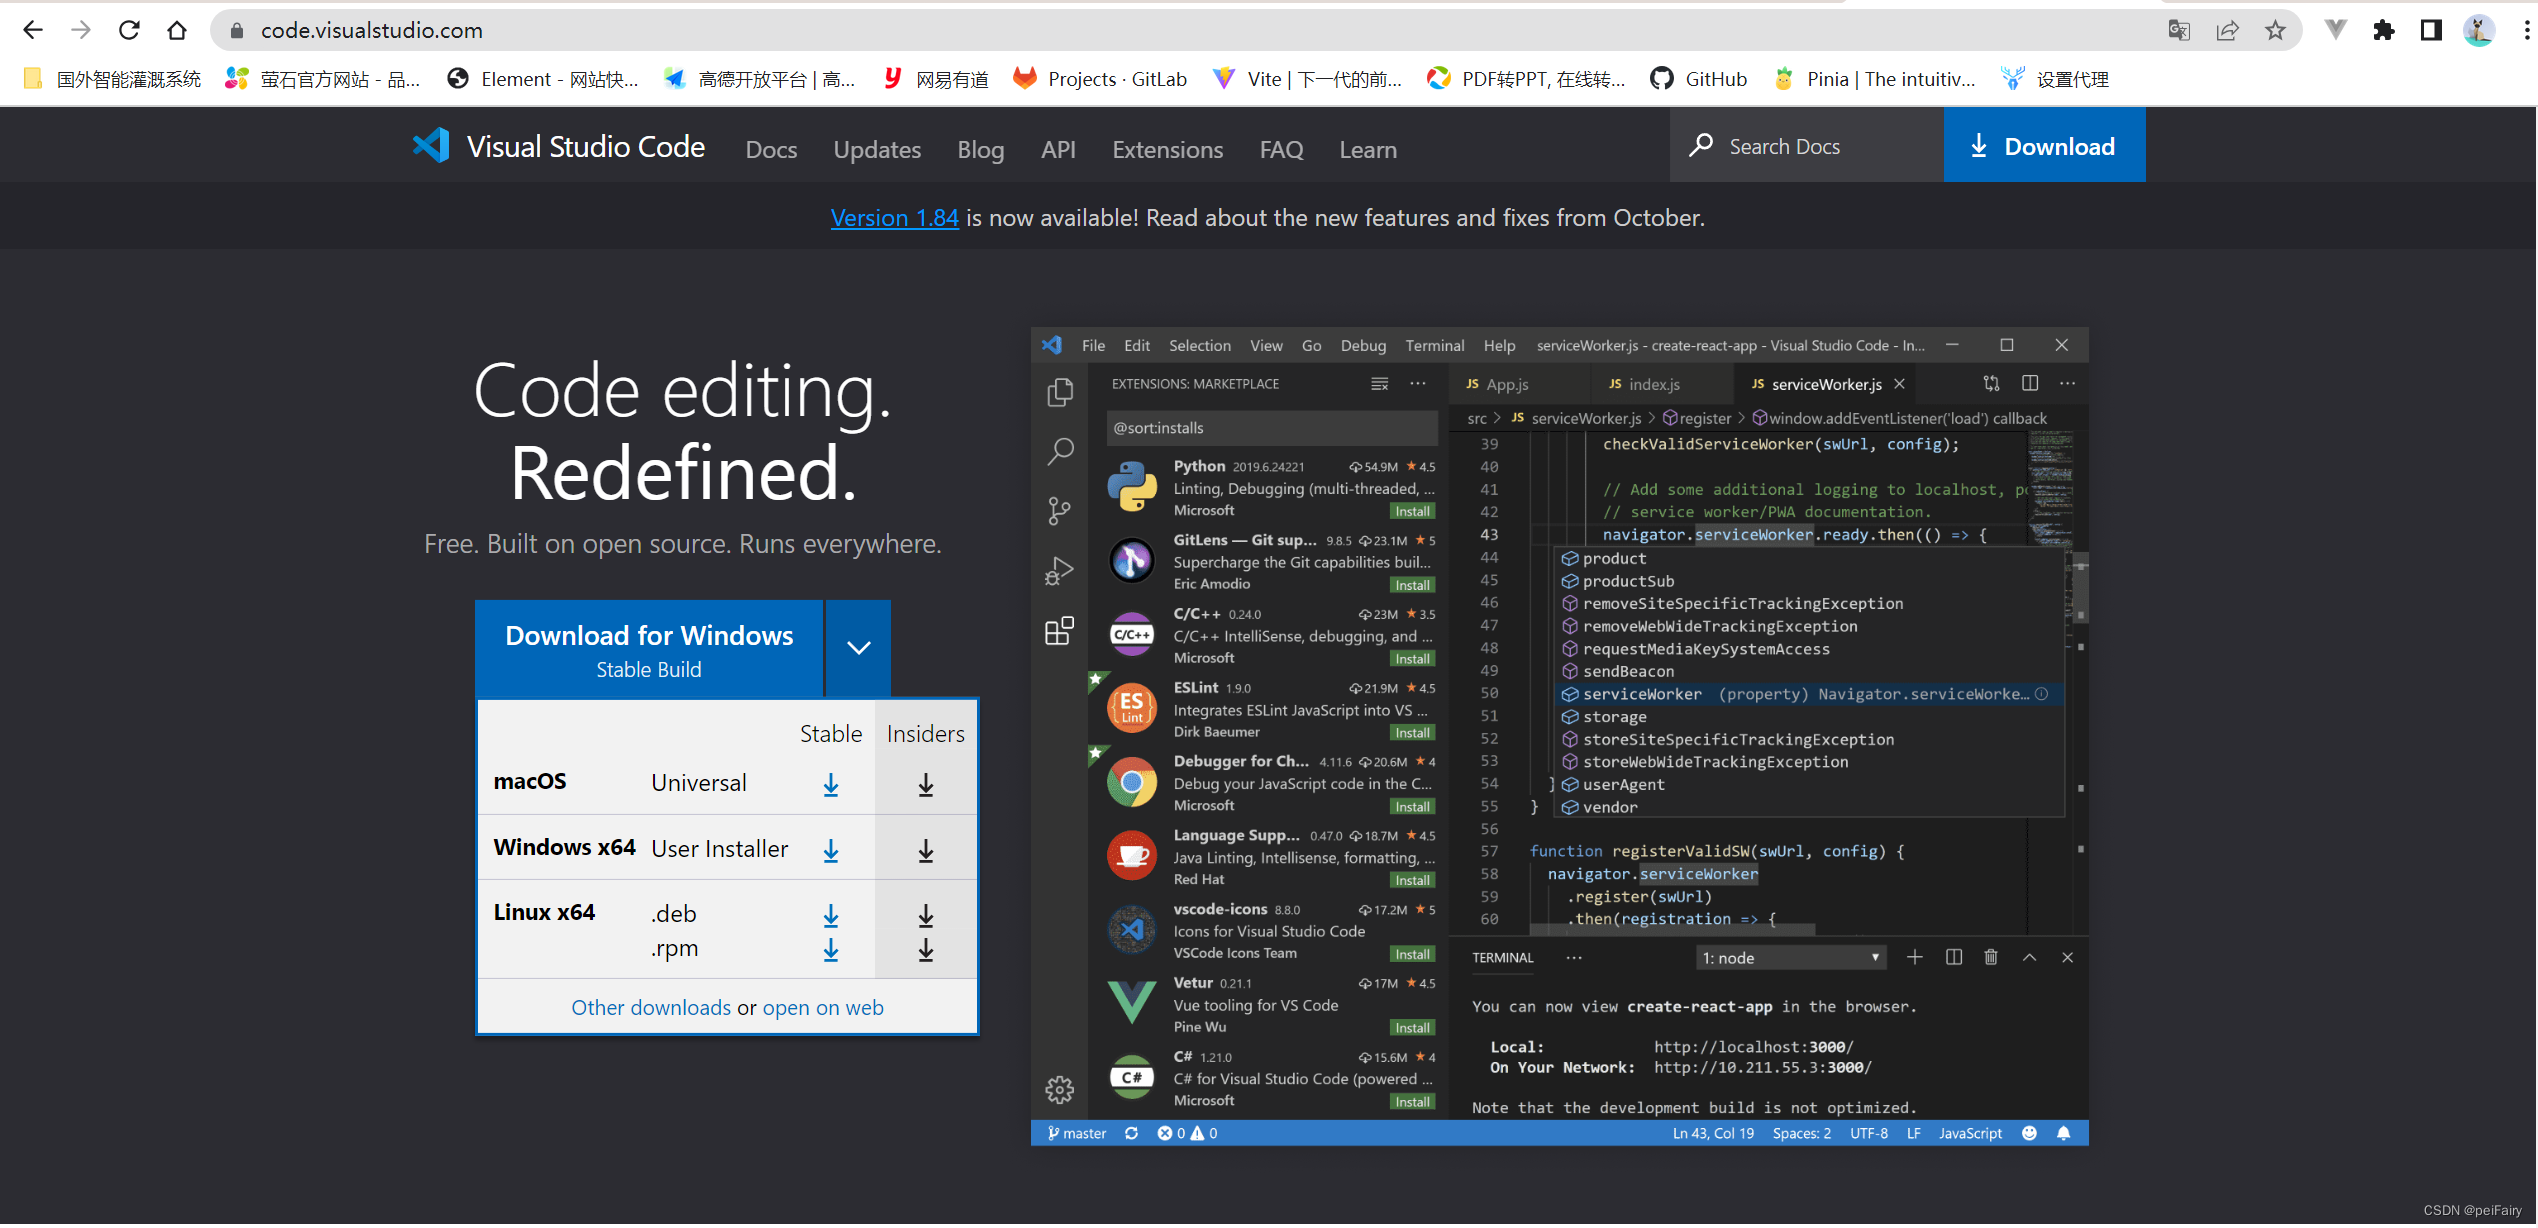The height and width of the screenshot is (1228, 2538).
Task: Click the feedback smiley in the status bar
Action: point(2030,1132)
